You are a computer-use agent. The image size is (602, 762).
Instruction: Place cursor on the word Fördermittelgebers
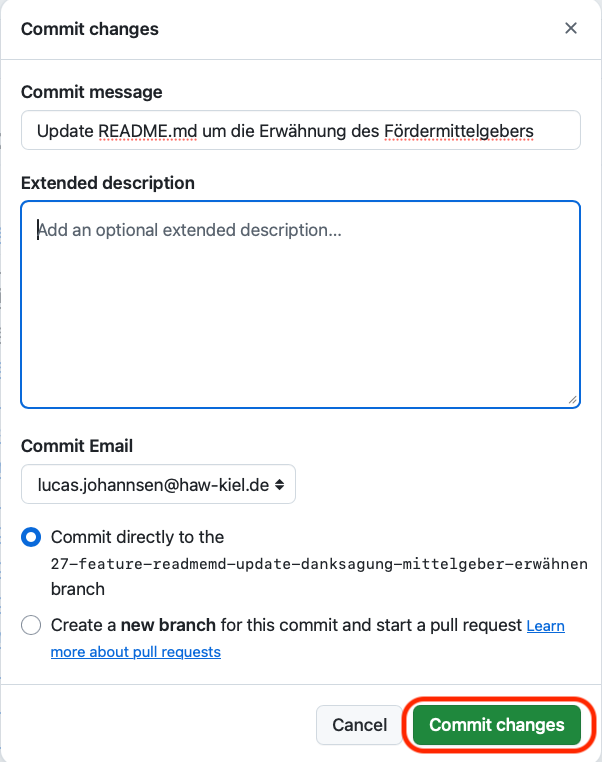click(x=458, y=130)
